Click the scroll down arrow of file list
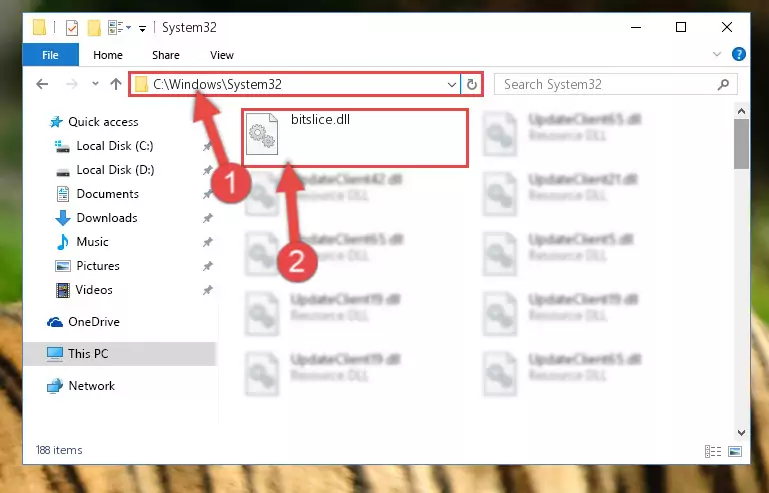Viewport: 769px width, 493px height. [741, 433]
